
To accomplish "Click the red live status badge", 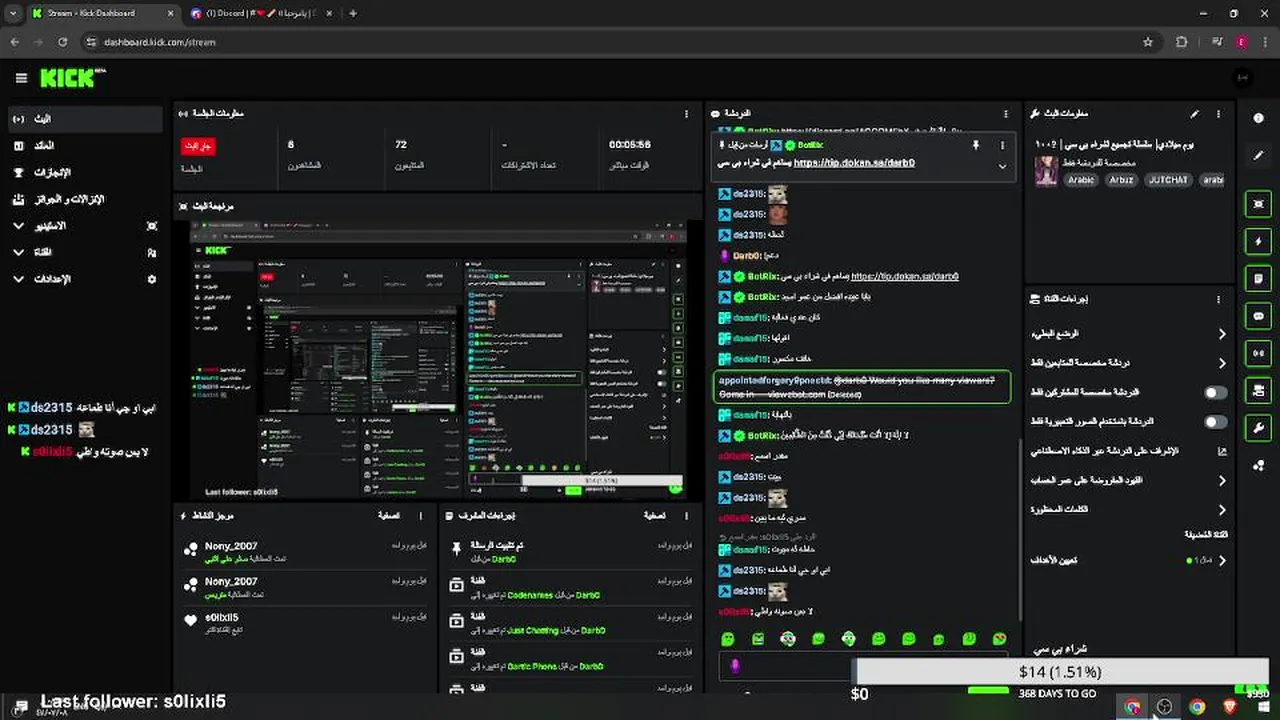I will [197, 146].
